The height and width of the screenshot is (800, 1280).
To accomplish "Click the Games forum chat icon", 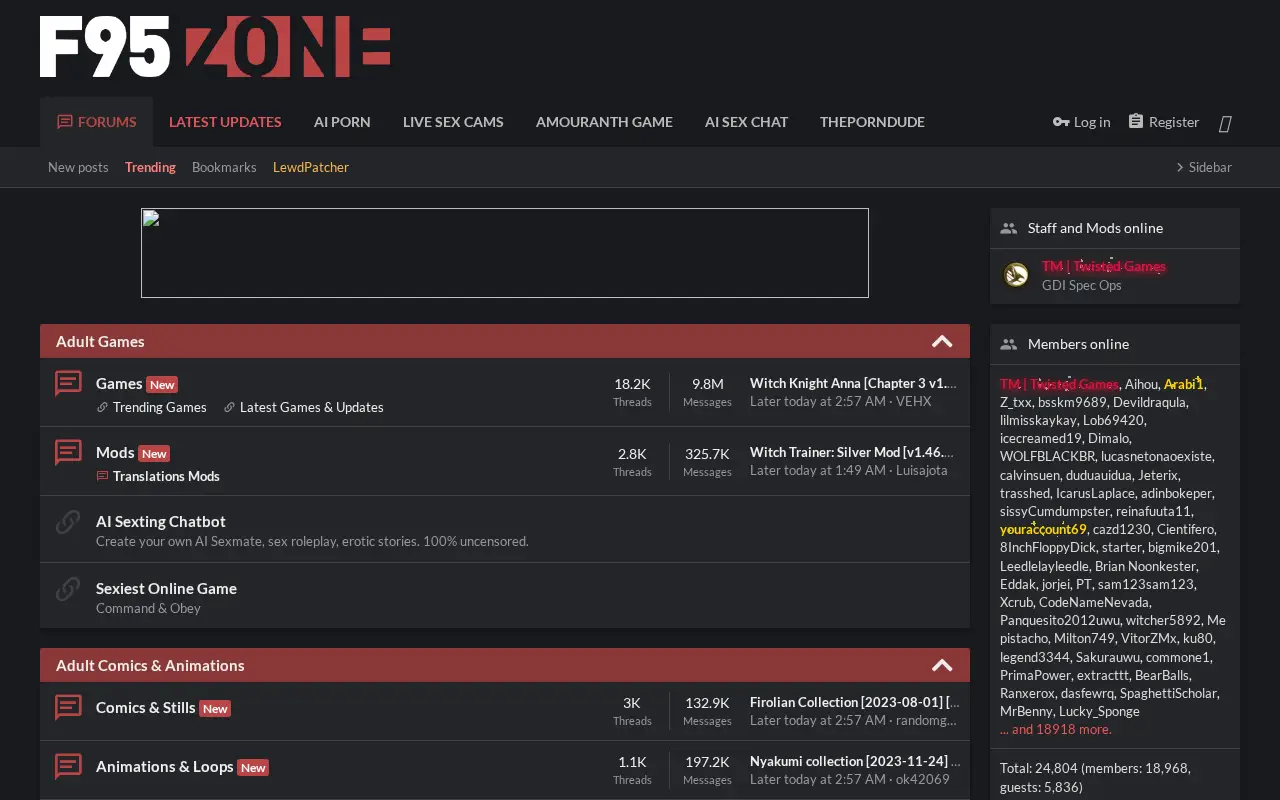I will tap(68, 383).
